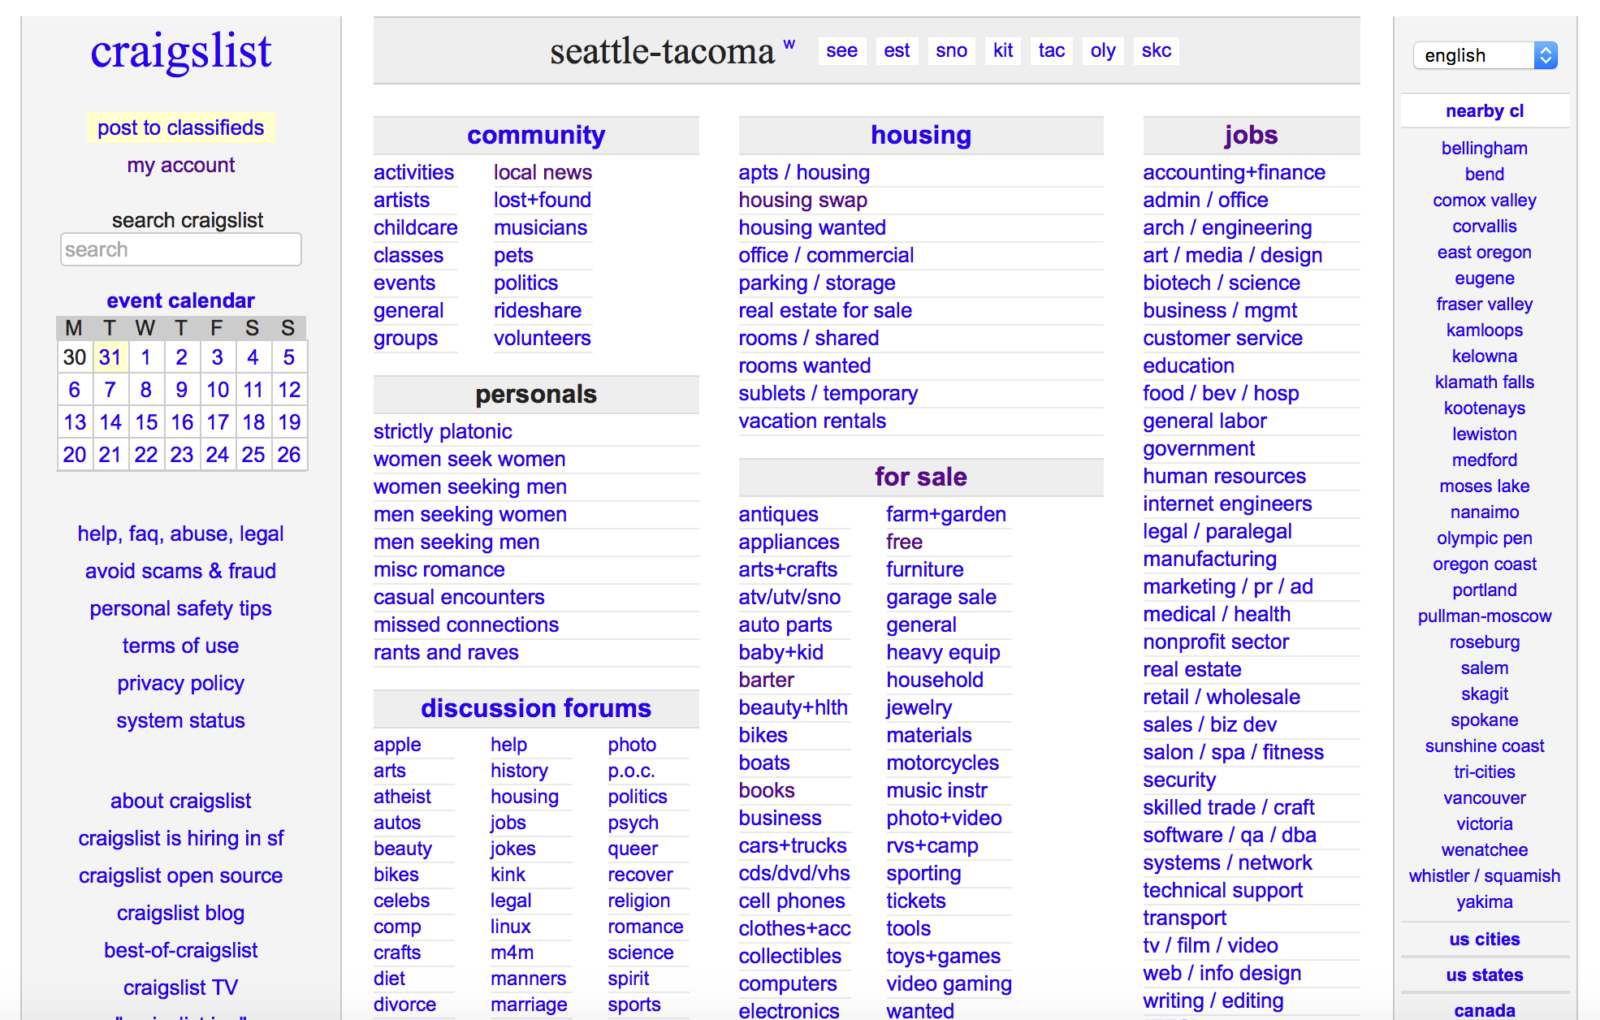Open the jobs section heading
1600x1020 pixels.
[1251, 135]
